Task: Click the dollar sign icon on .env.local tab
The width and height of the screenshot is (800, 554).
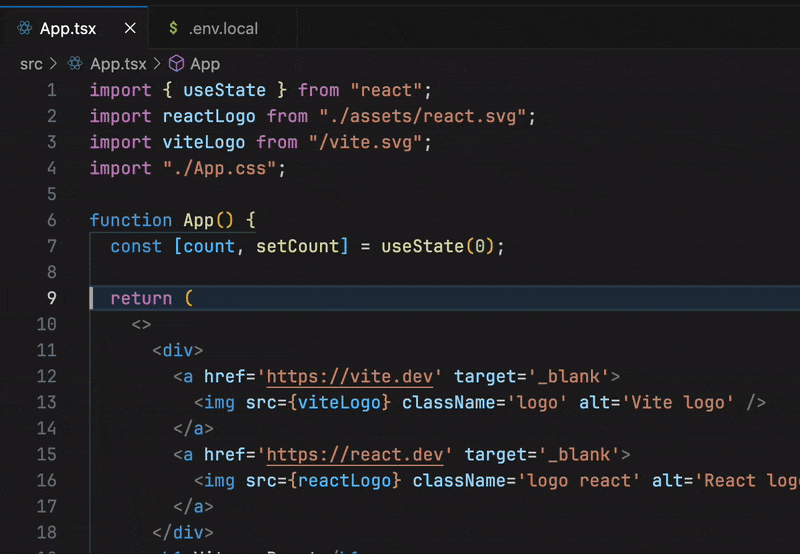Action: click(x=174, y=28)
